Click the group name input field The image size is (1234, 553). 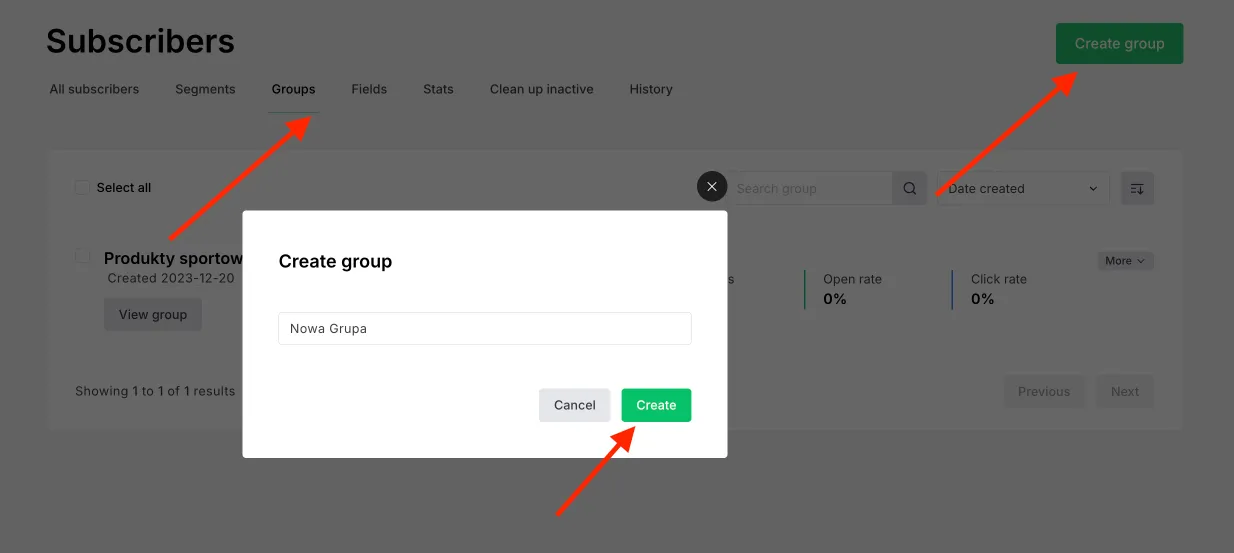click(x=484, y=328)
